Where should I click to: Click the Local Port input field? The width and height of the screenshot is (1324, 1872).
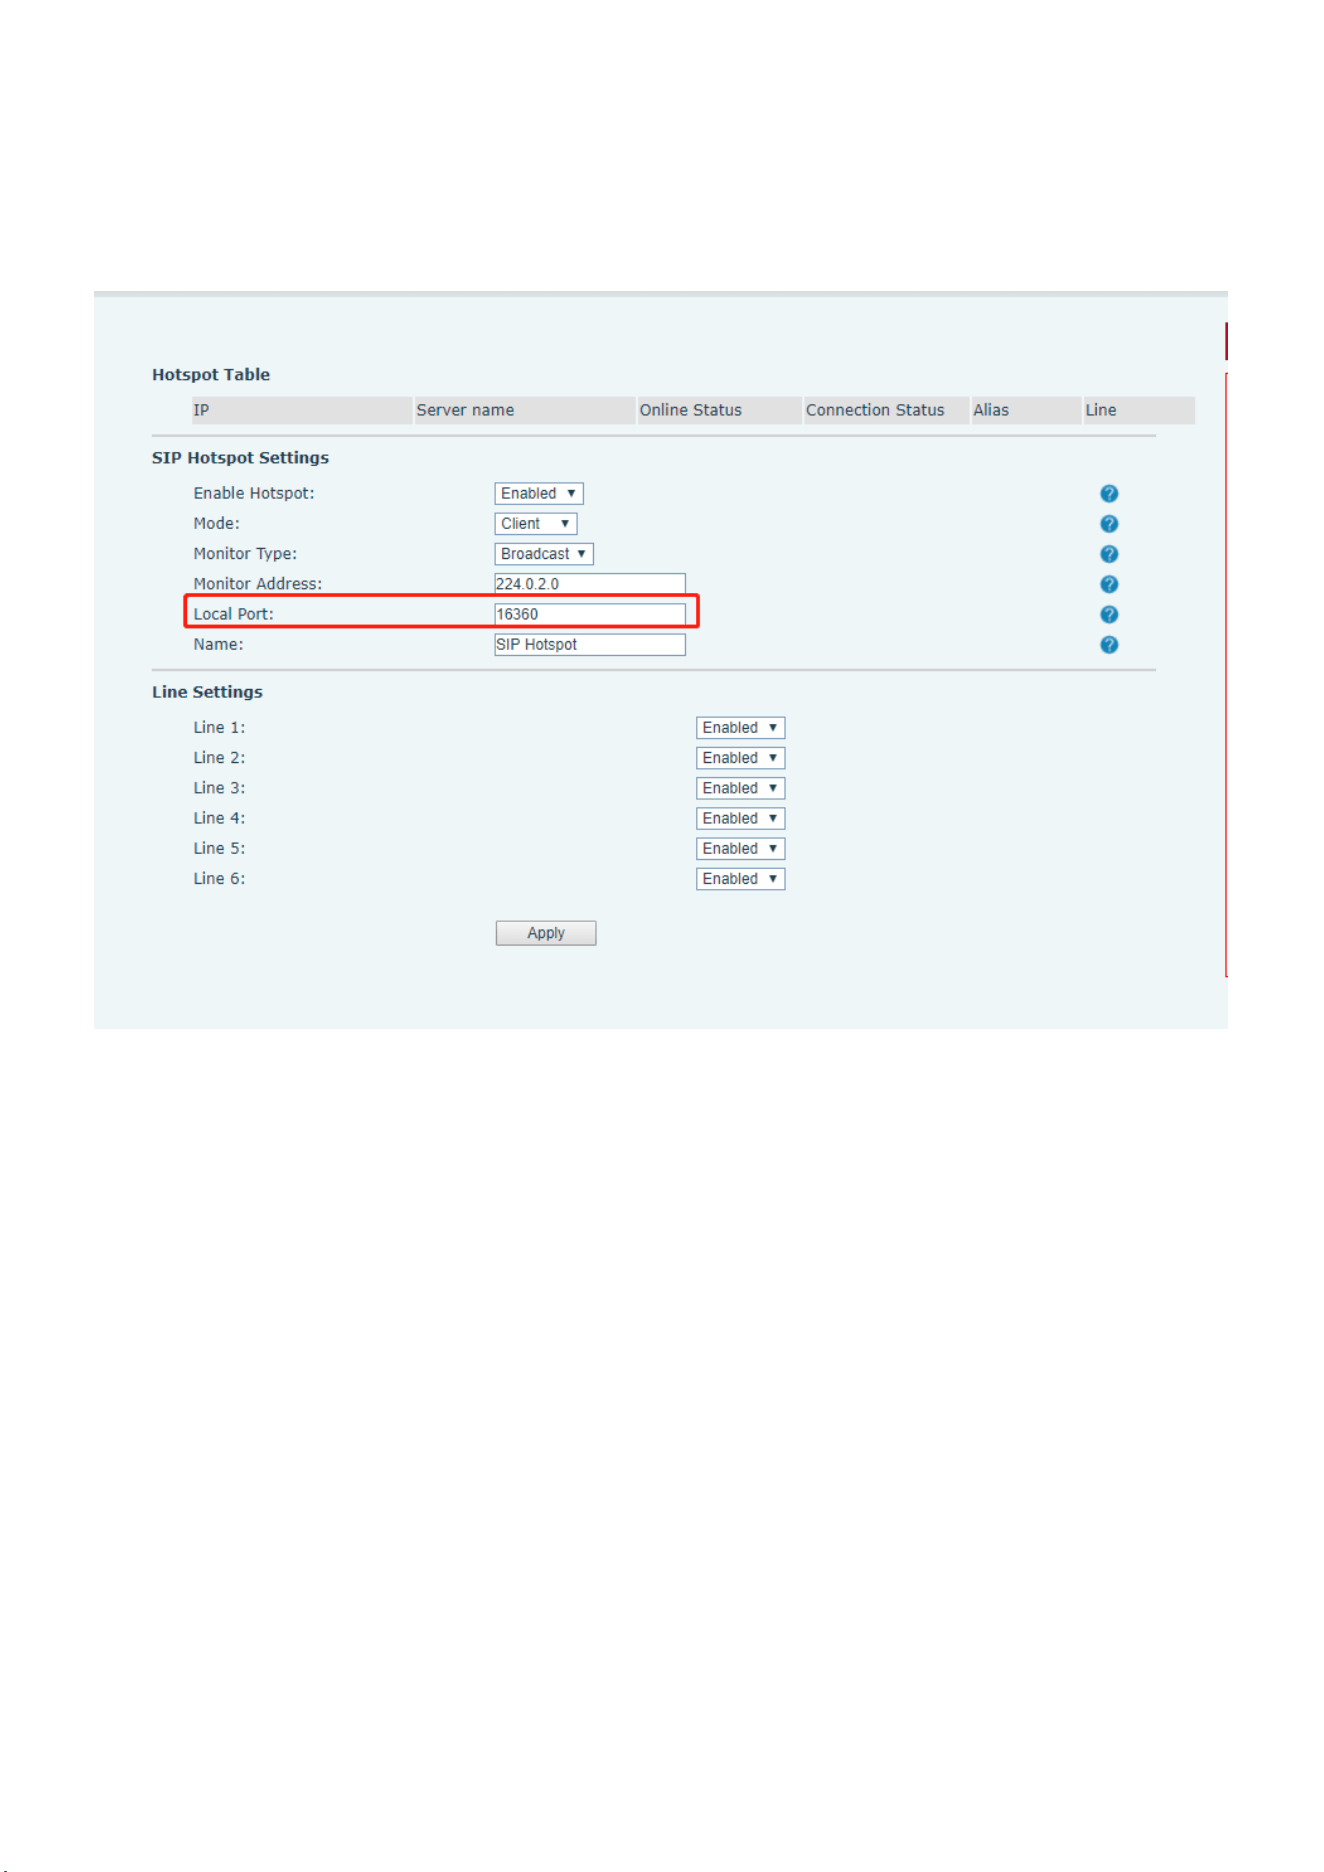[x=590, y=614]
